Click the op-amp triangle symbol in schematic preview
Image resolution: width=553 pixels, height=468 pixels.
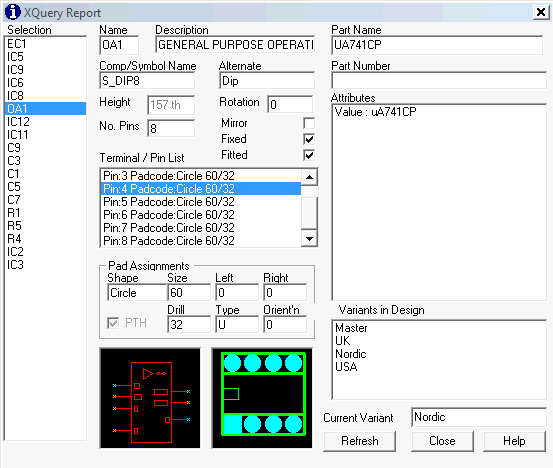(x=147, y=374)
